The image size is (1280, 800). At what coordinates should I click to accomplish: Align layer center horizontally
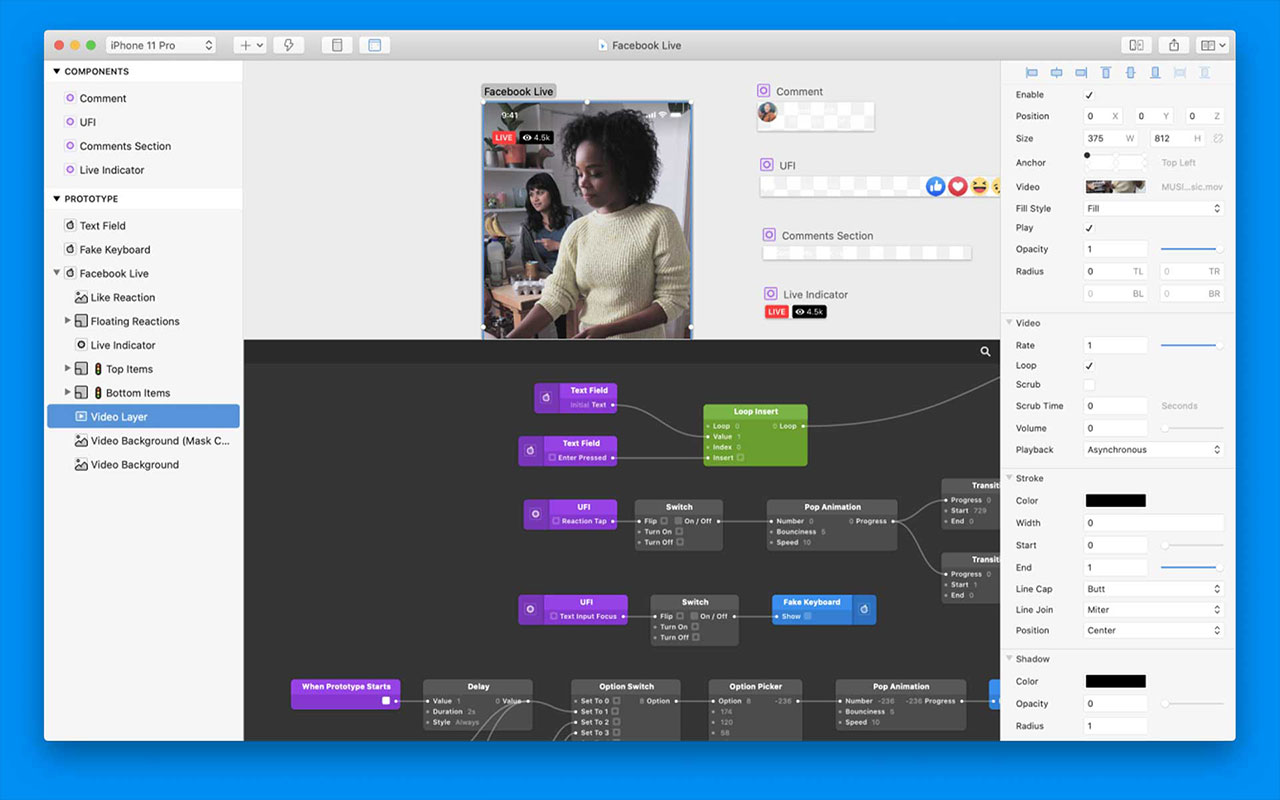pos(1056,72)
